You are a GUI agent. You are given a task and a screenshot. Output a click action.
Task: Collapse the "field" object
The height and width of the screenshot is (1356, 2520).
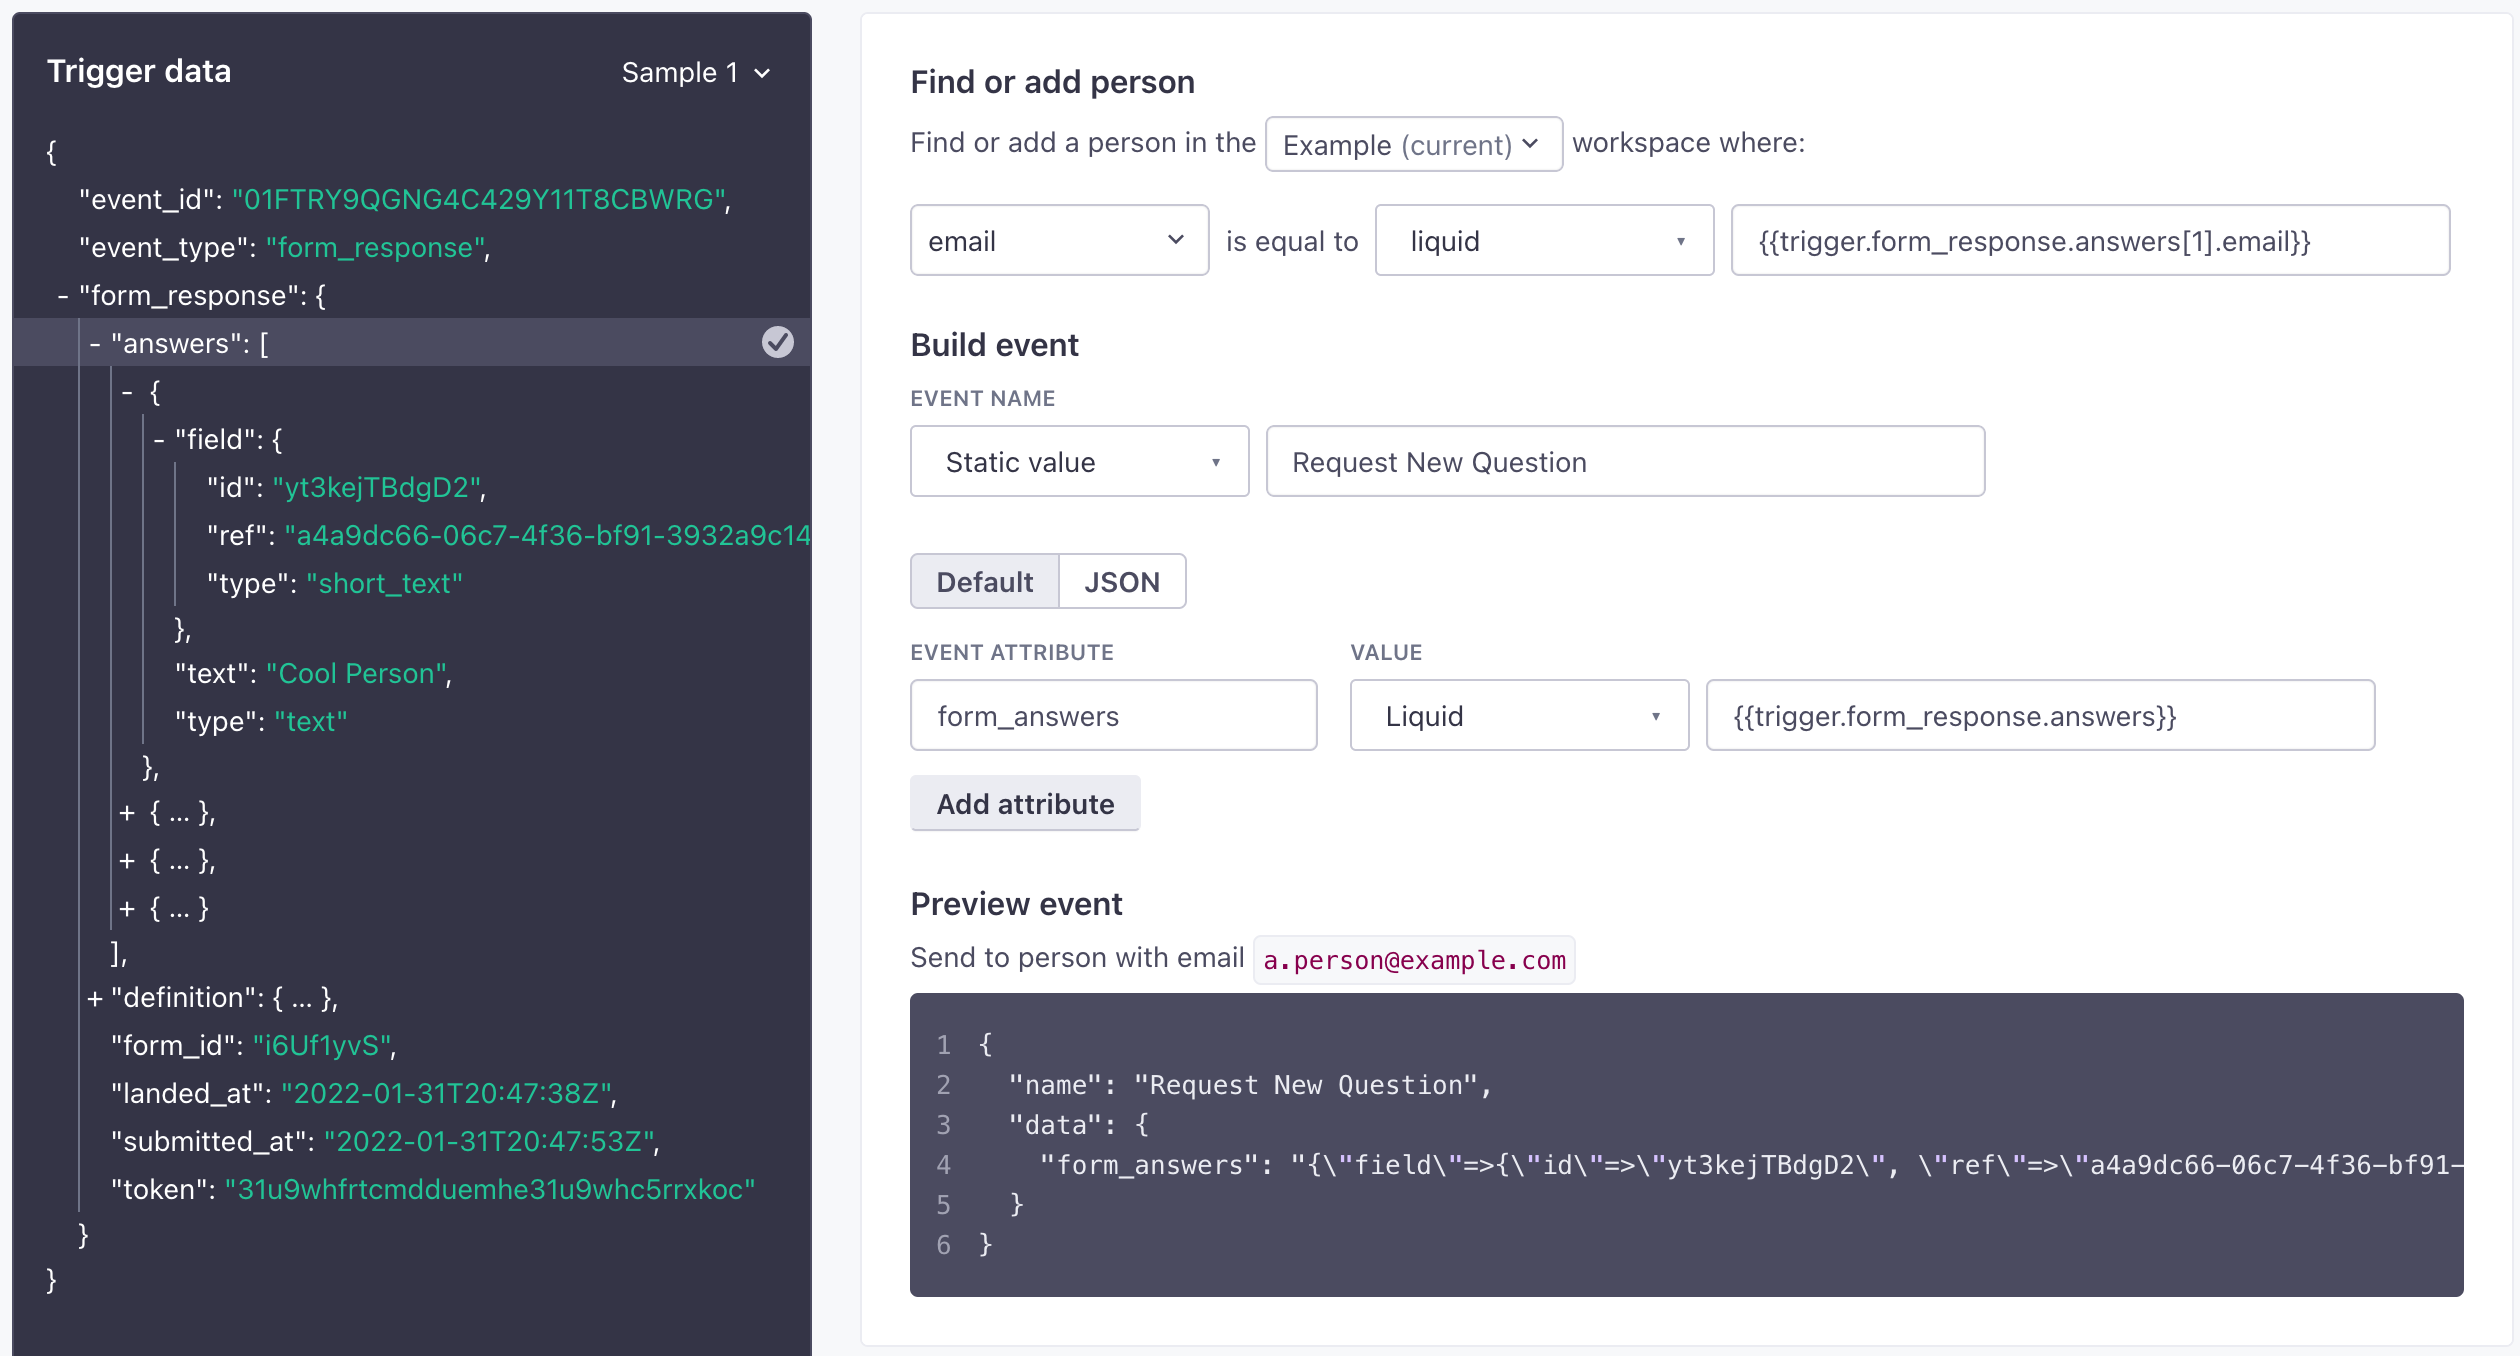(159, 440)
